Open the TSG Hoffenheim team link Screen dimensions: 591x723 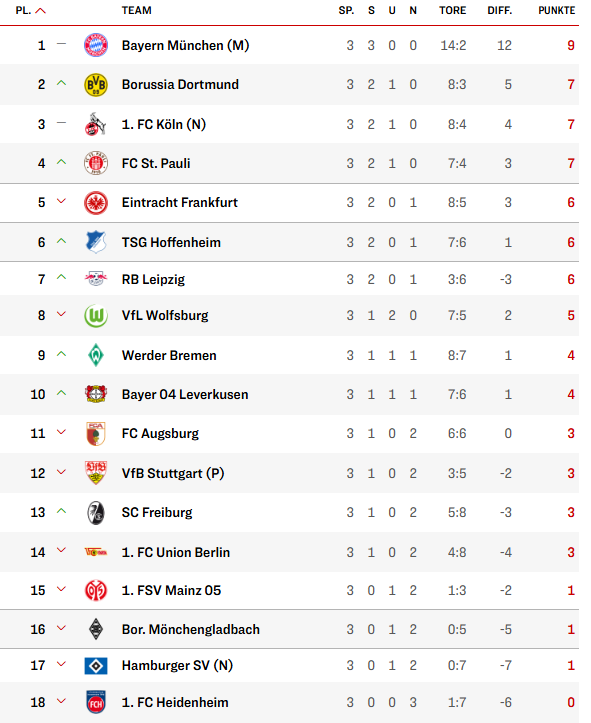point(171,243)
